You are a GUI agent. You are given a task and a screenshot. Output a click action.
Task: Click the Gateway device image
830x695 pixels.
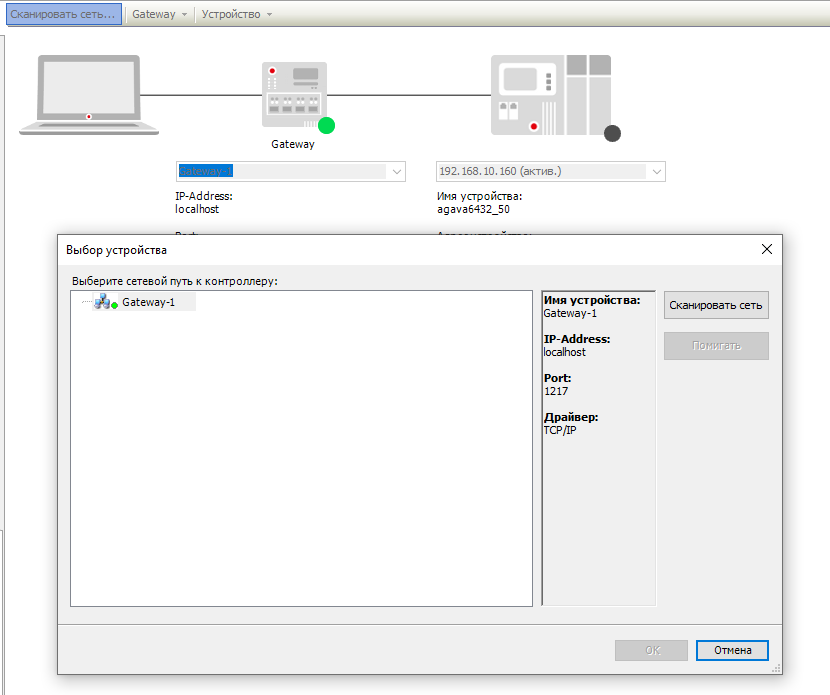[x=294, y=94]
